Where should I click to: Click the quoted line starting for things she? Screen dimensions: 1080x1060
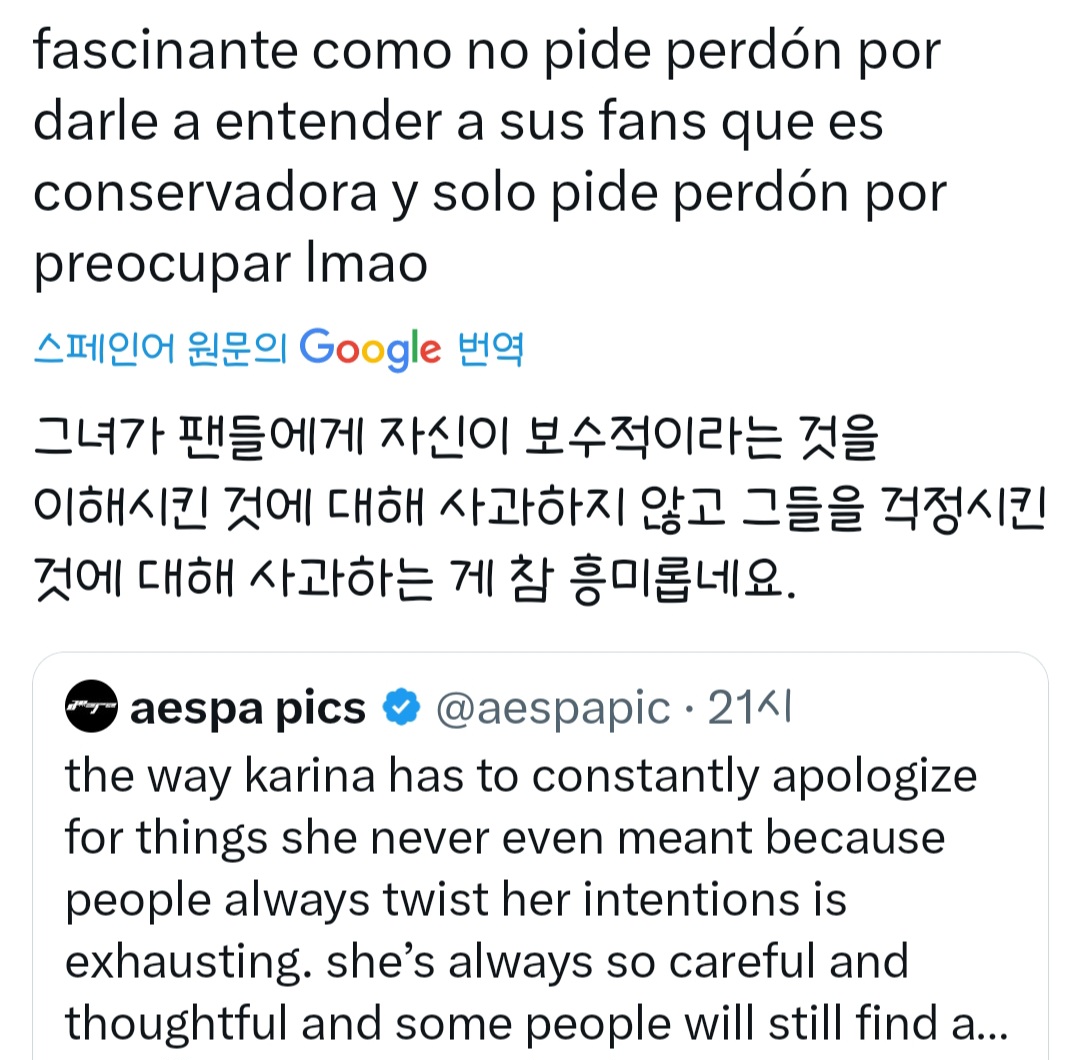505,836
